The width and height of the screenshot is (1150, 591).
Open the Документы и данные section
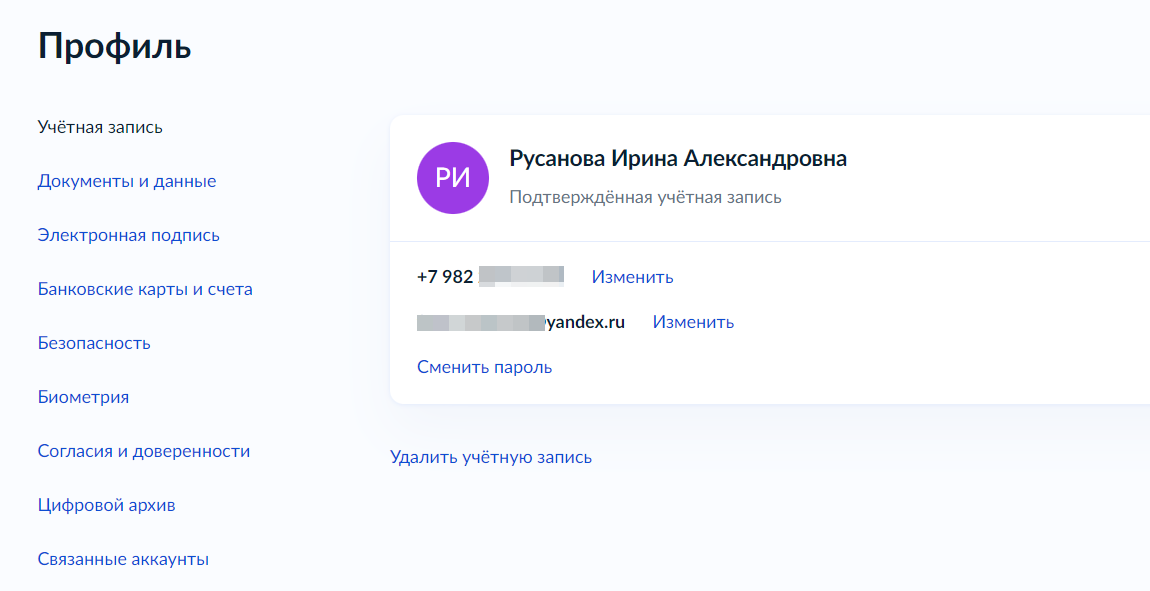coord(125,181)
